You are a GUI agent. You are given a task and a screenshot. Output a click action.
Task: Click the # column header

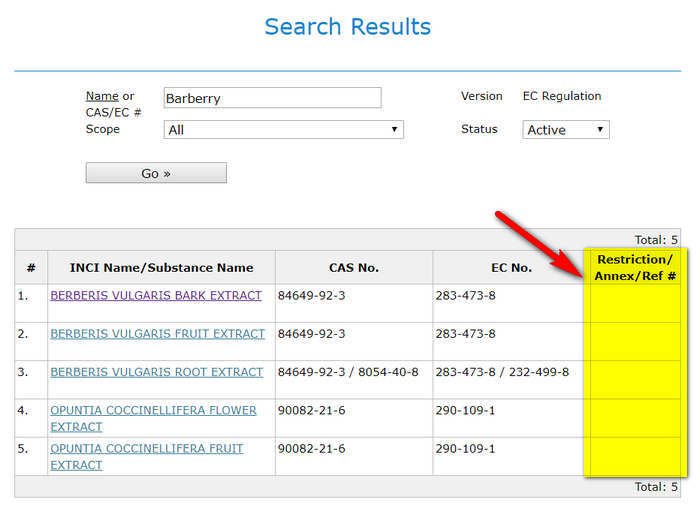pyautogui.click(x=31, y=268)
